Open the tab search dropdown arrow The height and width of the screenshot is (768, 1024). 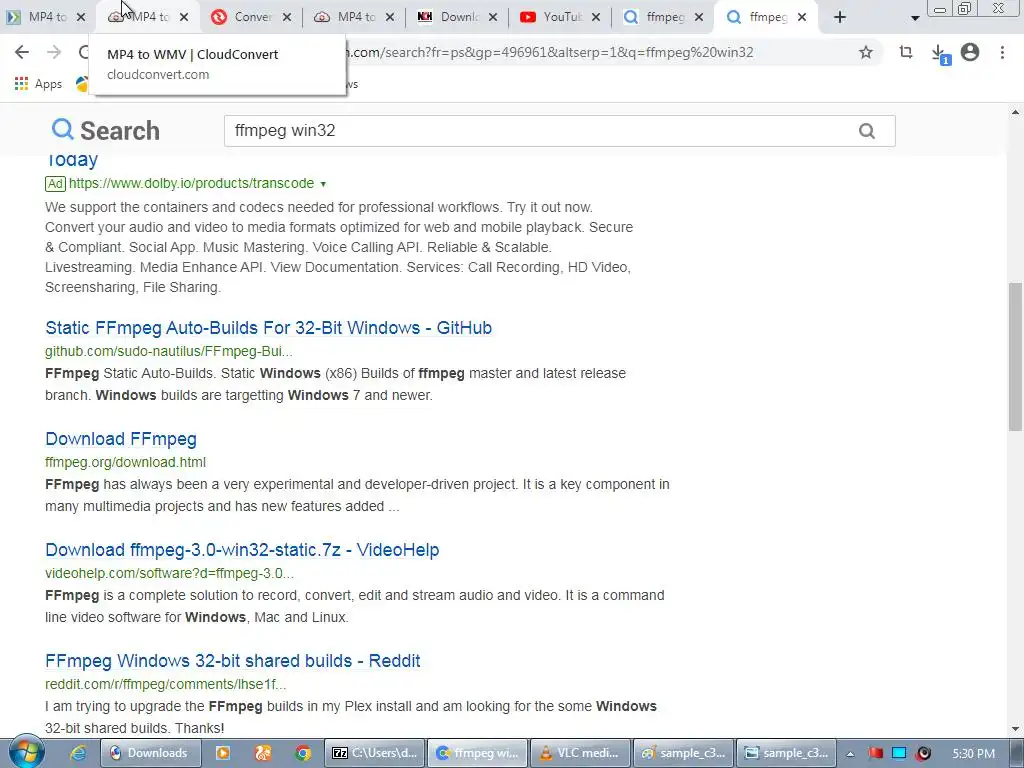(x=915, y=18)
